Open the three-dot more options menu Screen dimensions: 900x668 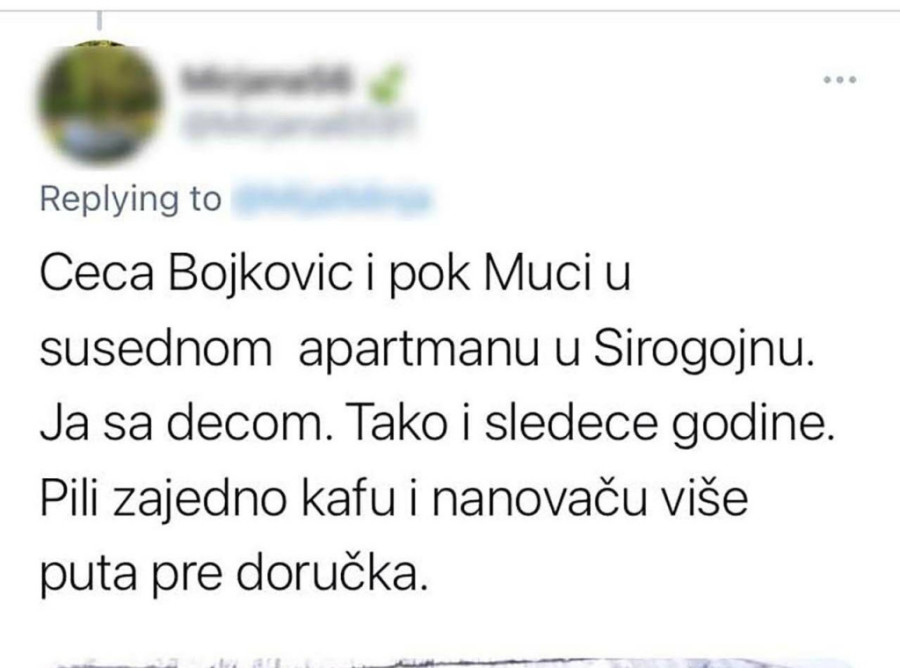pyautogui.click(x=840, y=80)
